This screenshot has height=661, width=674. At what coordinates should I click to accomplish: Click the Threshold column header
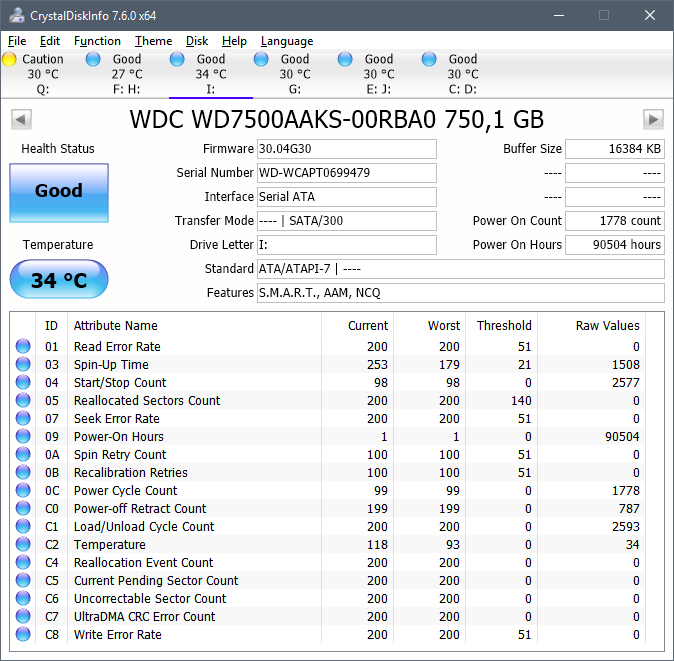click(x=504, y=325)
